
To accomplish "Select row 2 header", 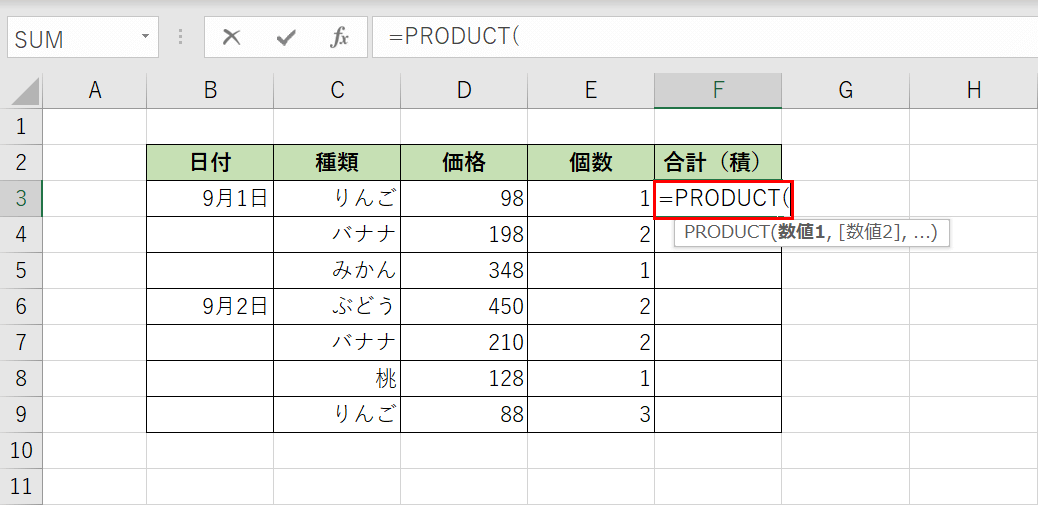I will point(21,162).
